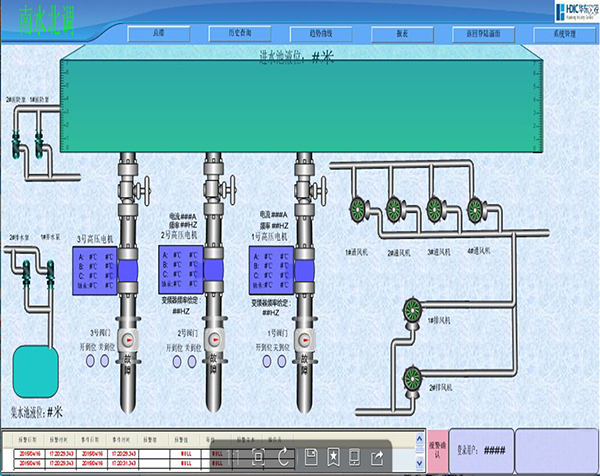
Task: Open the 历史查询 history query tab
Action: tap(240, 33)
